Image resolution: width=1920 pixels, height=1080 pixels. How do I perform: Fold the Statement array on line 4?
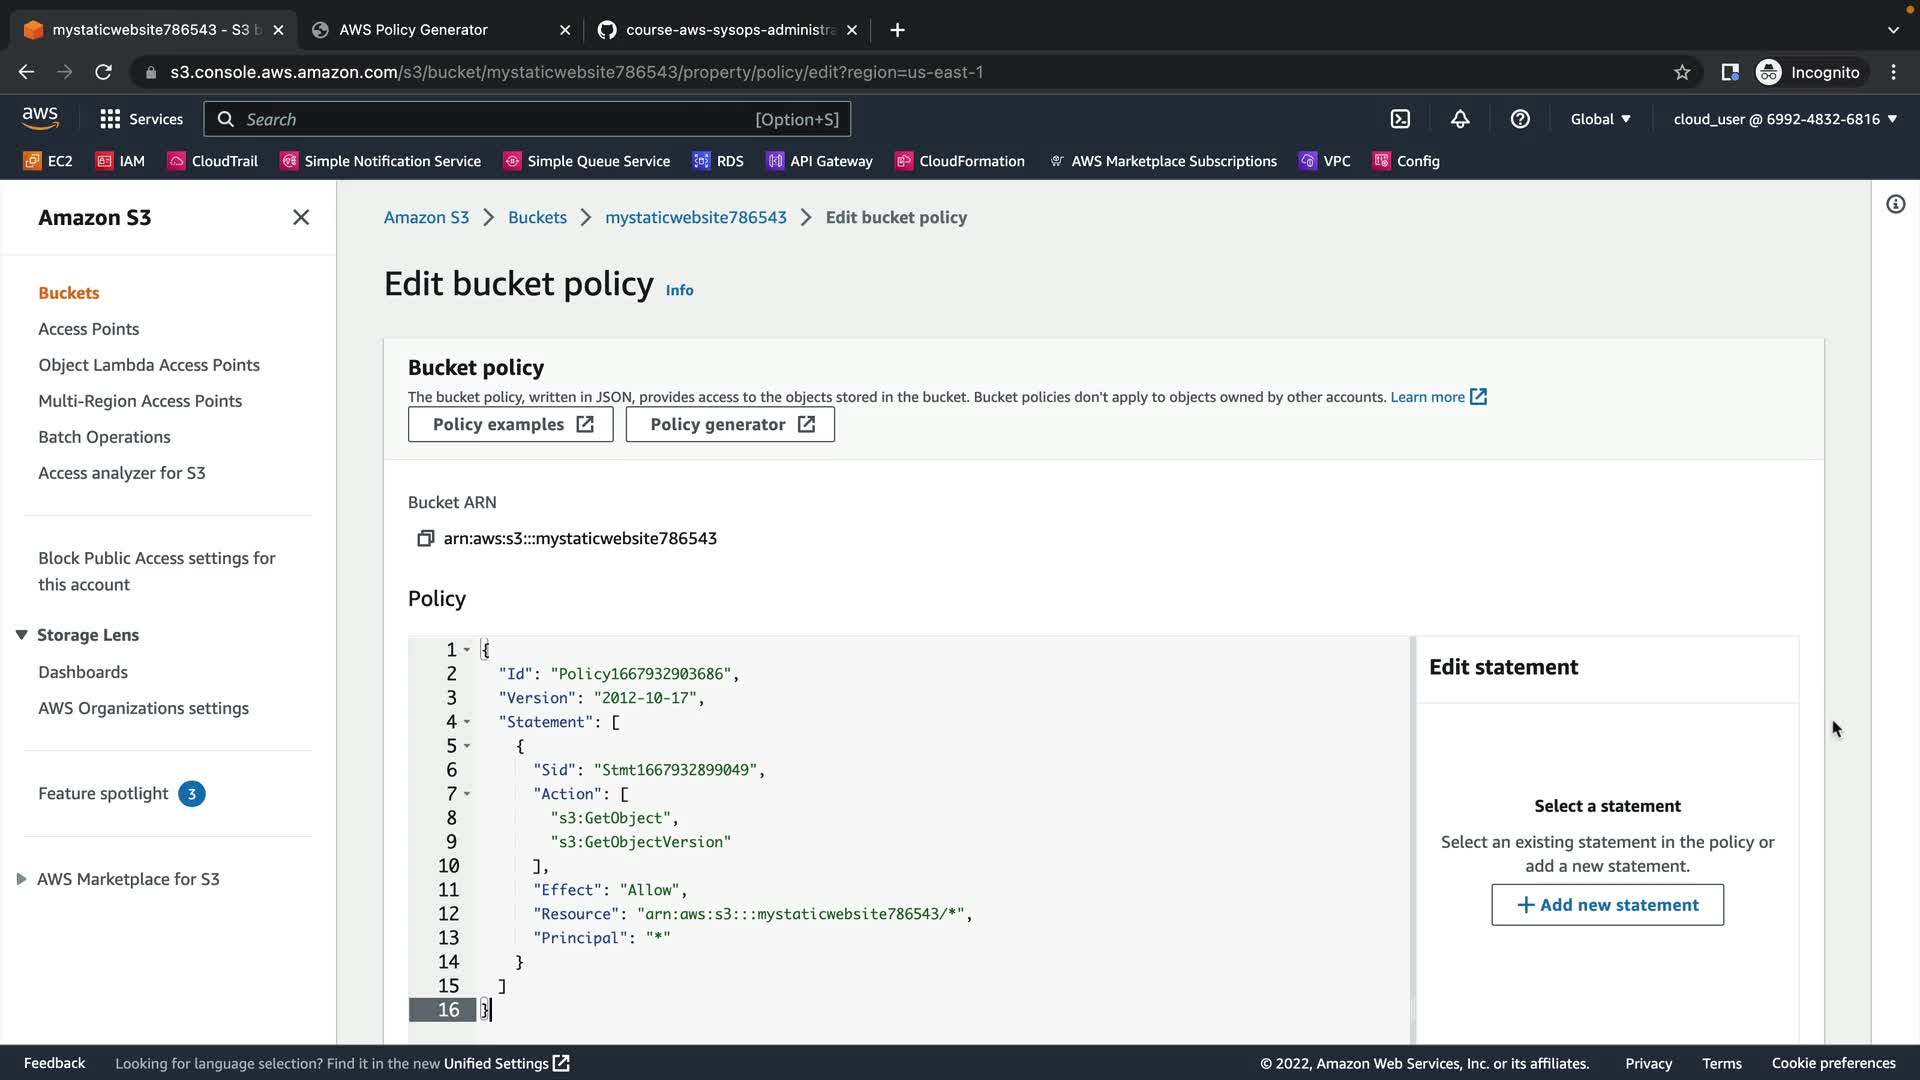tap(467, 722)
